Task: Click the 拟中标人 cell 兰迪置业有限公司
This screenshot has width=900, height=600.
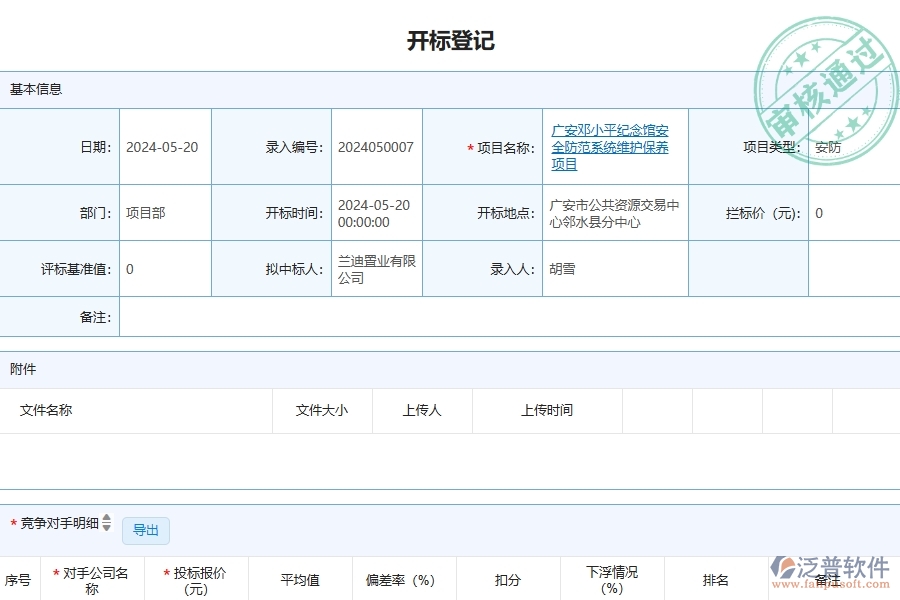Action: point(373,268)
